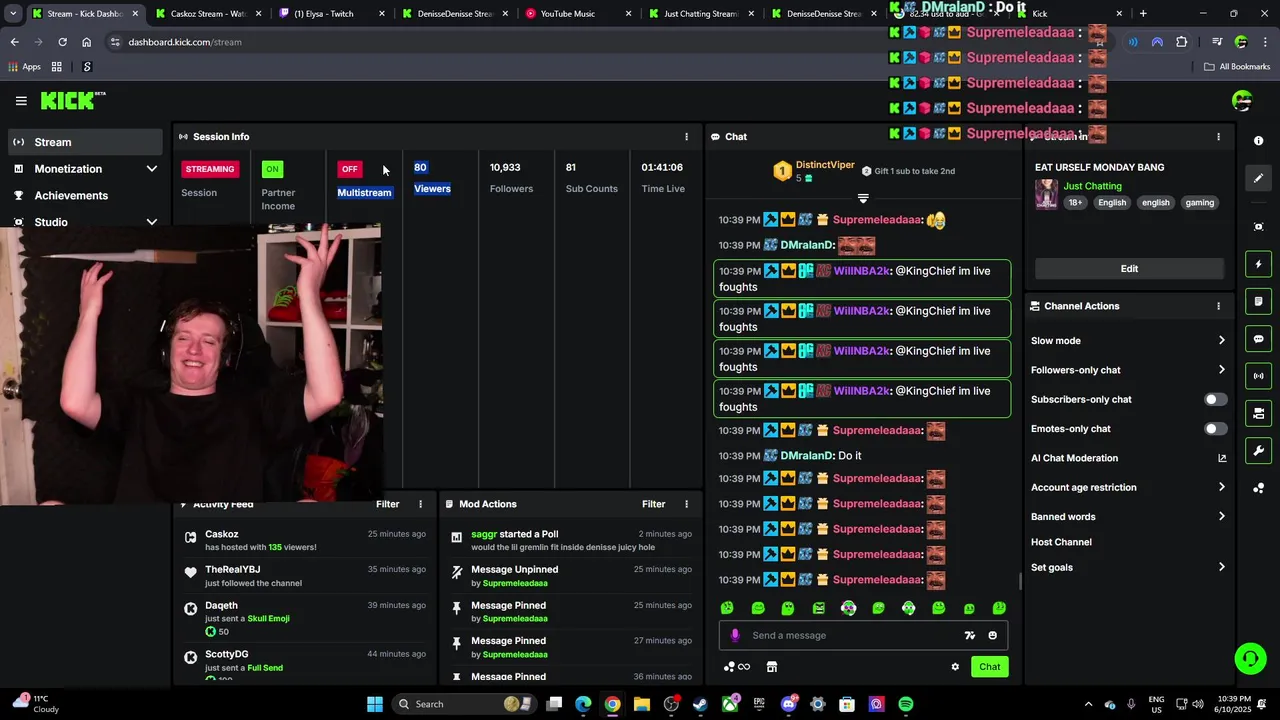Click the angry square green emote

point(818,608)
